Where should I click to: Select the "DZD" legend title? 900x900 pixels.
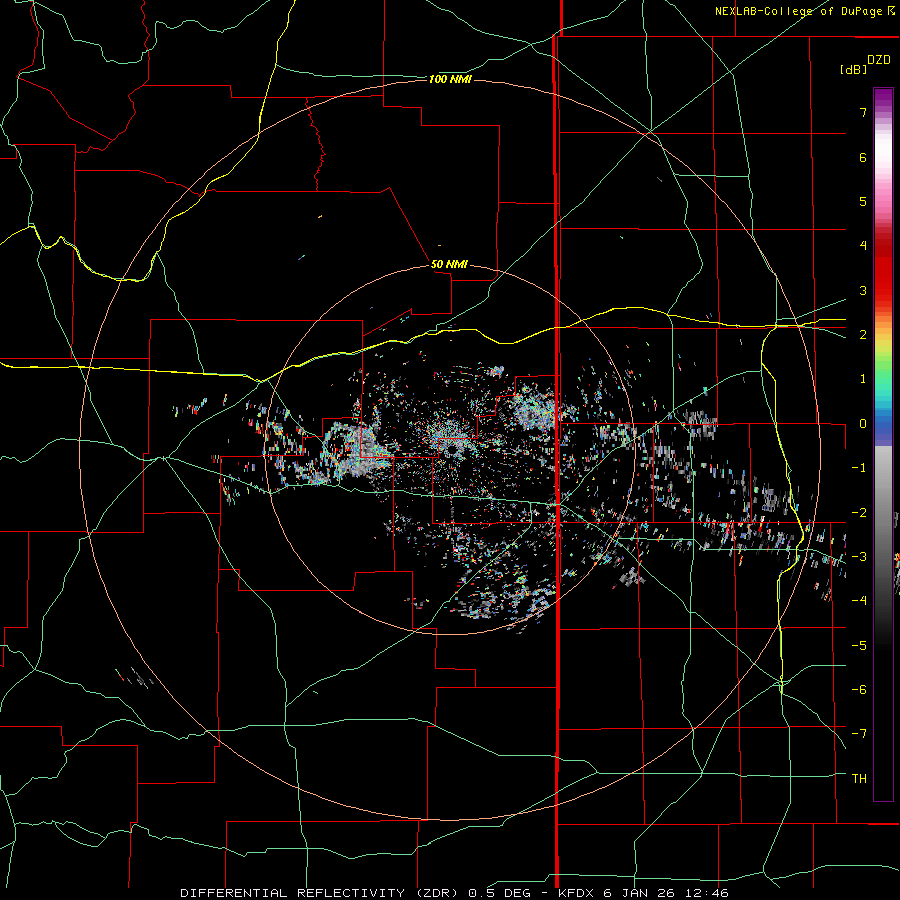tap(878, 60)
